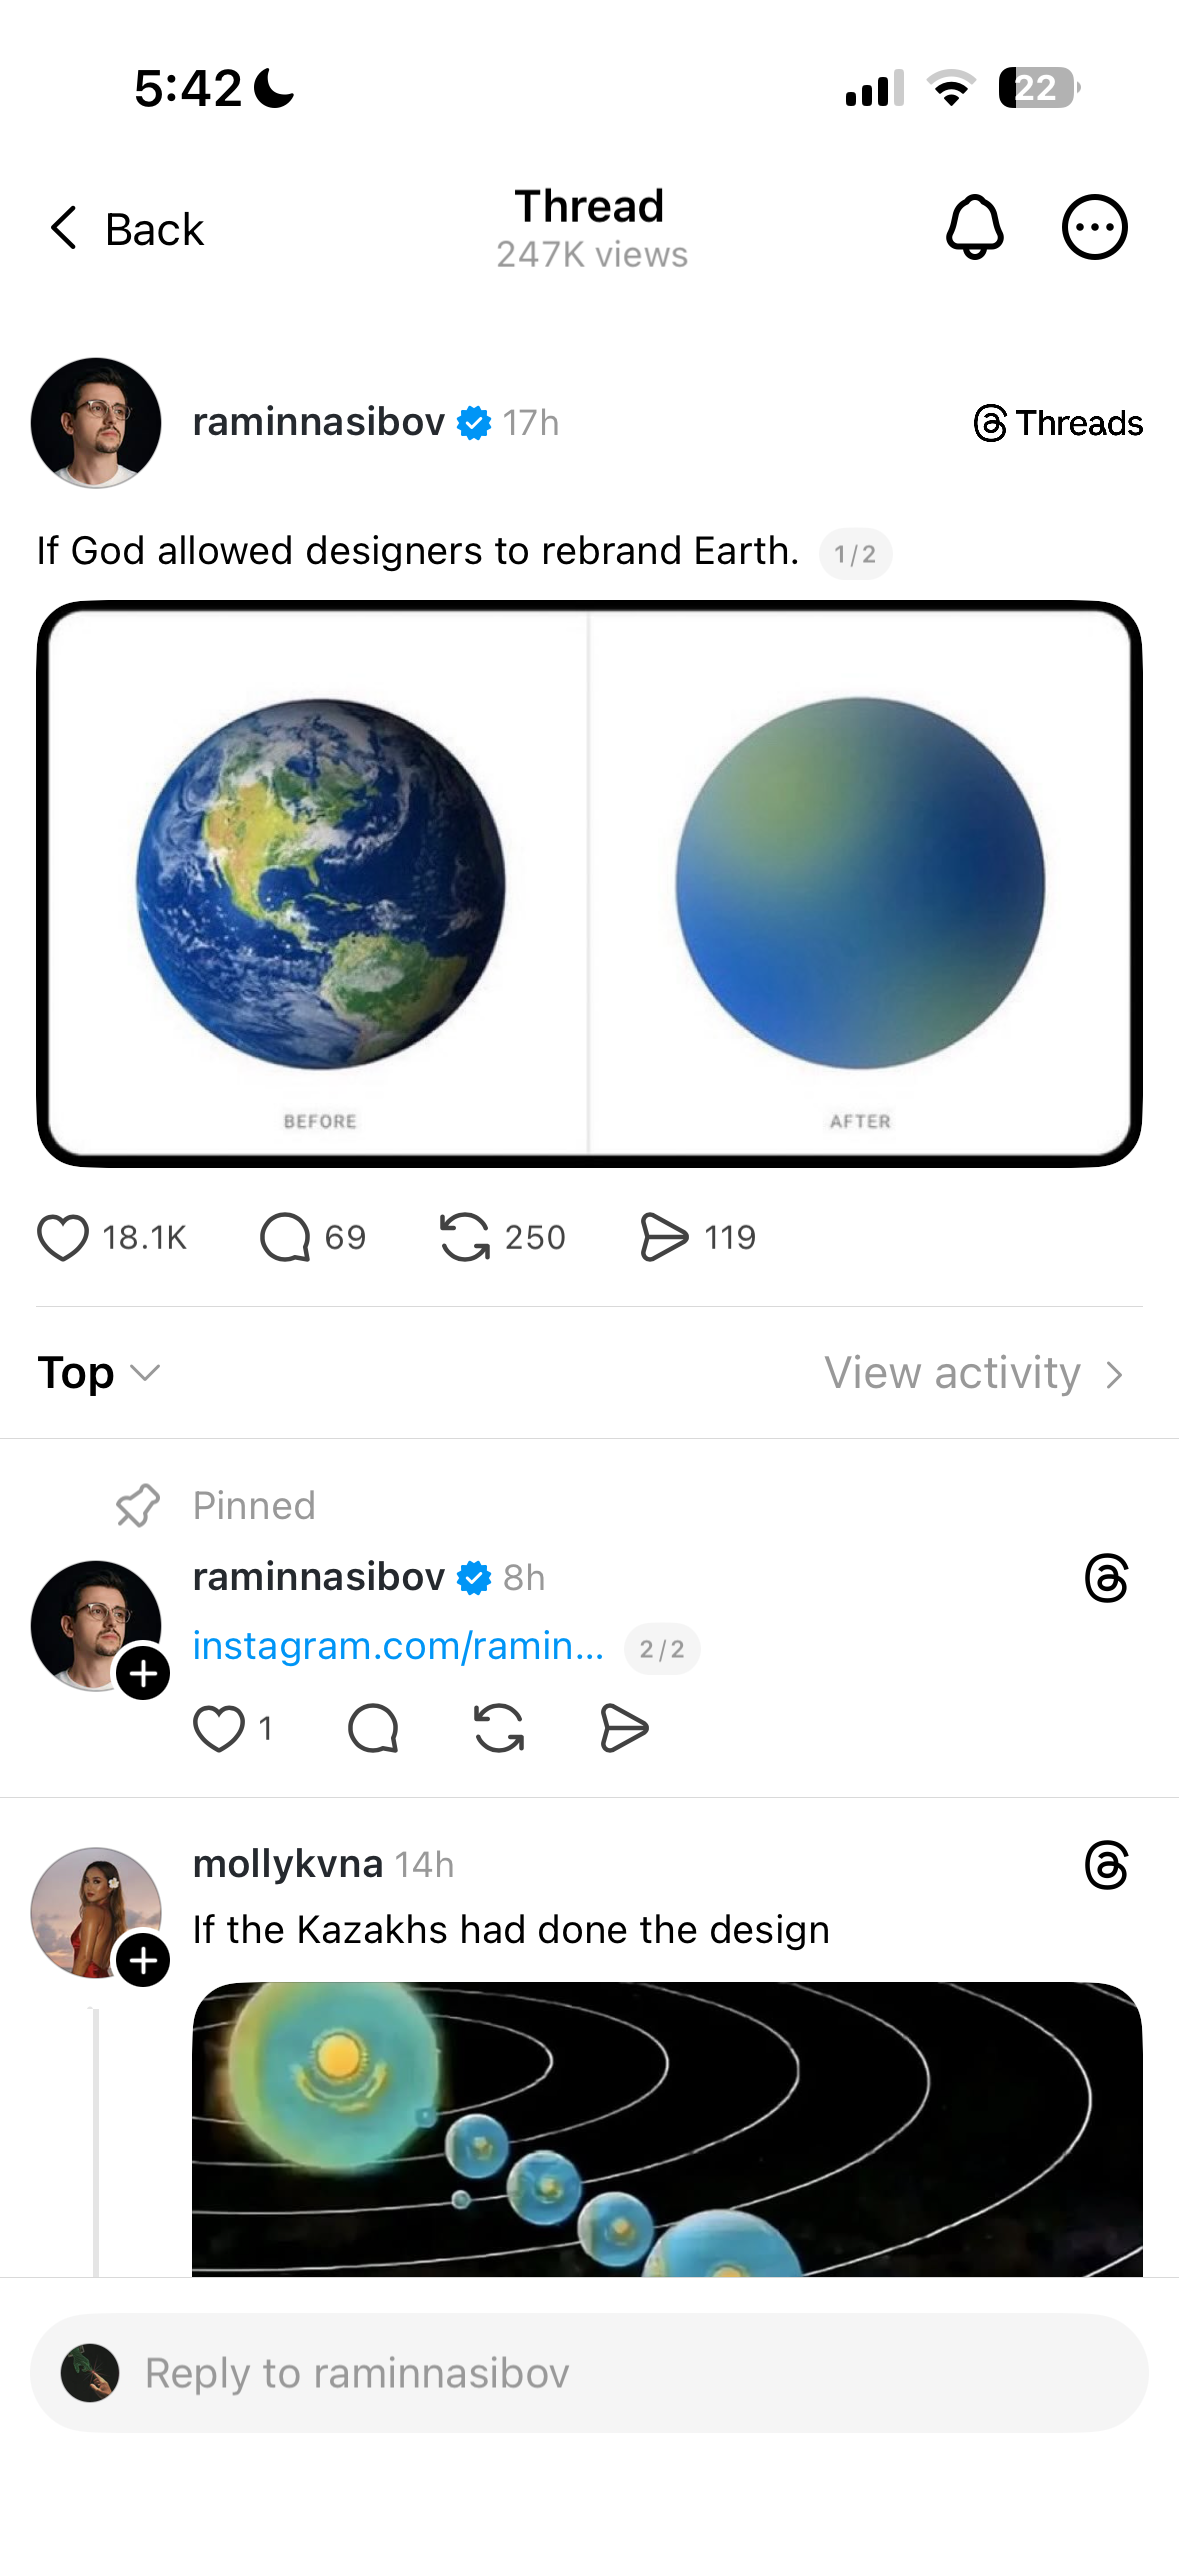The width and height of the screenshot is (1179, 2556).
Task: Tap the Reply to raminnasibov field
Action: 589,2372
